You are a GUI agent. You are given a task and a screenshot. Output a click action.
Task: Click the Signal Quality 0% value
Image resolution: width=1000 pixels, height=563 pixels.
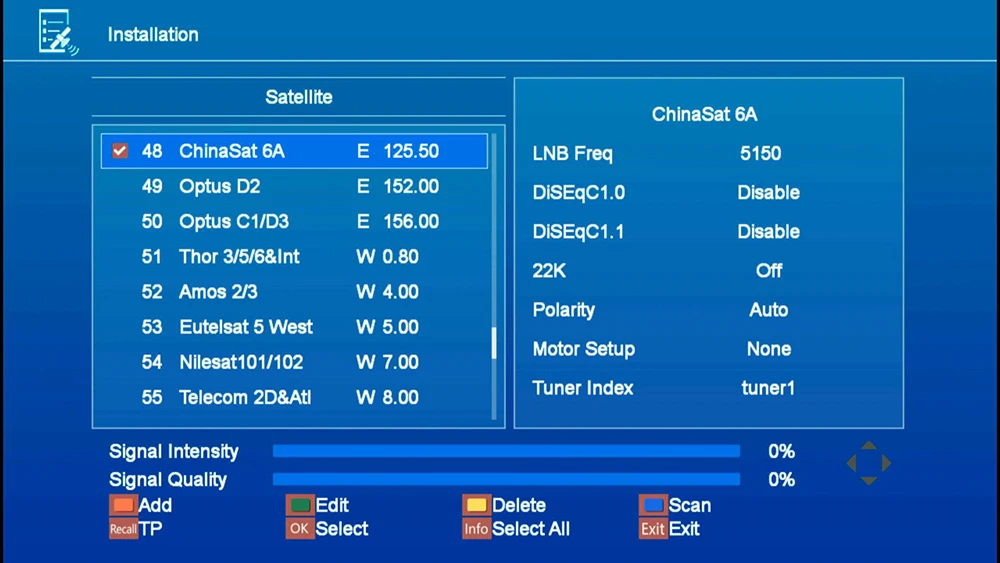(x=781, y=479)
